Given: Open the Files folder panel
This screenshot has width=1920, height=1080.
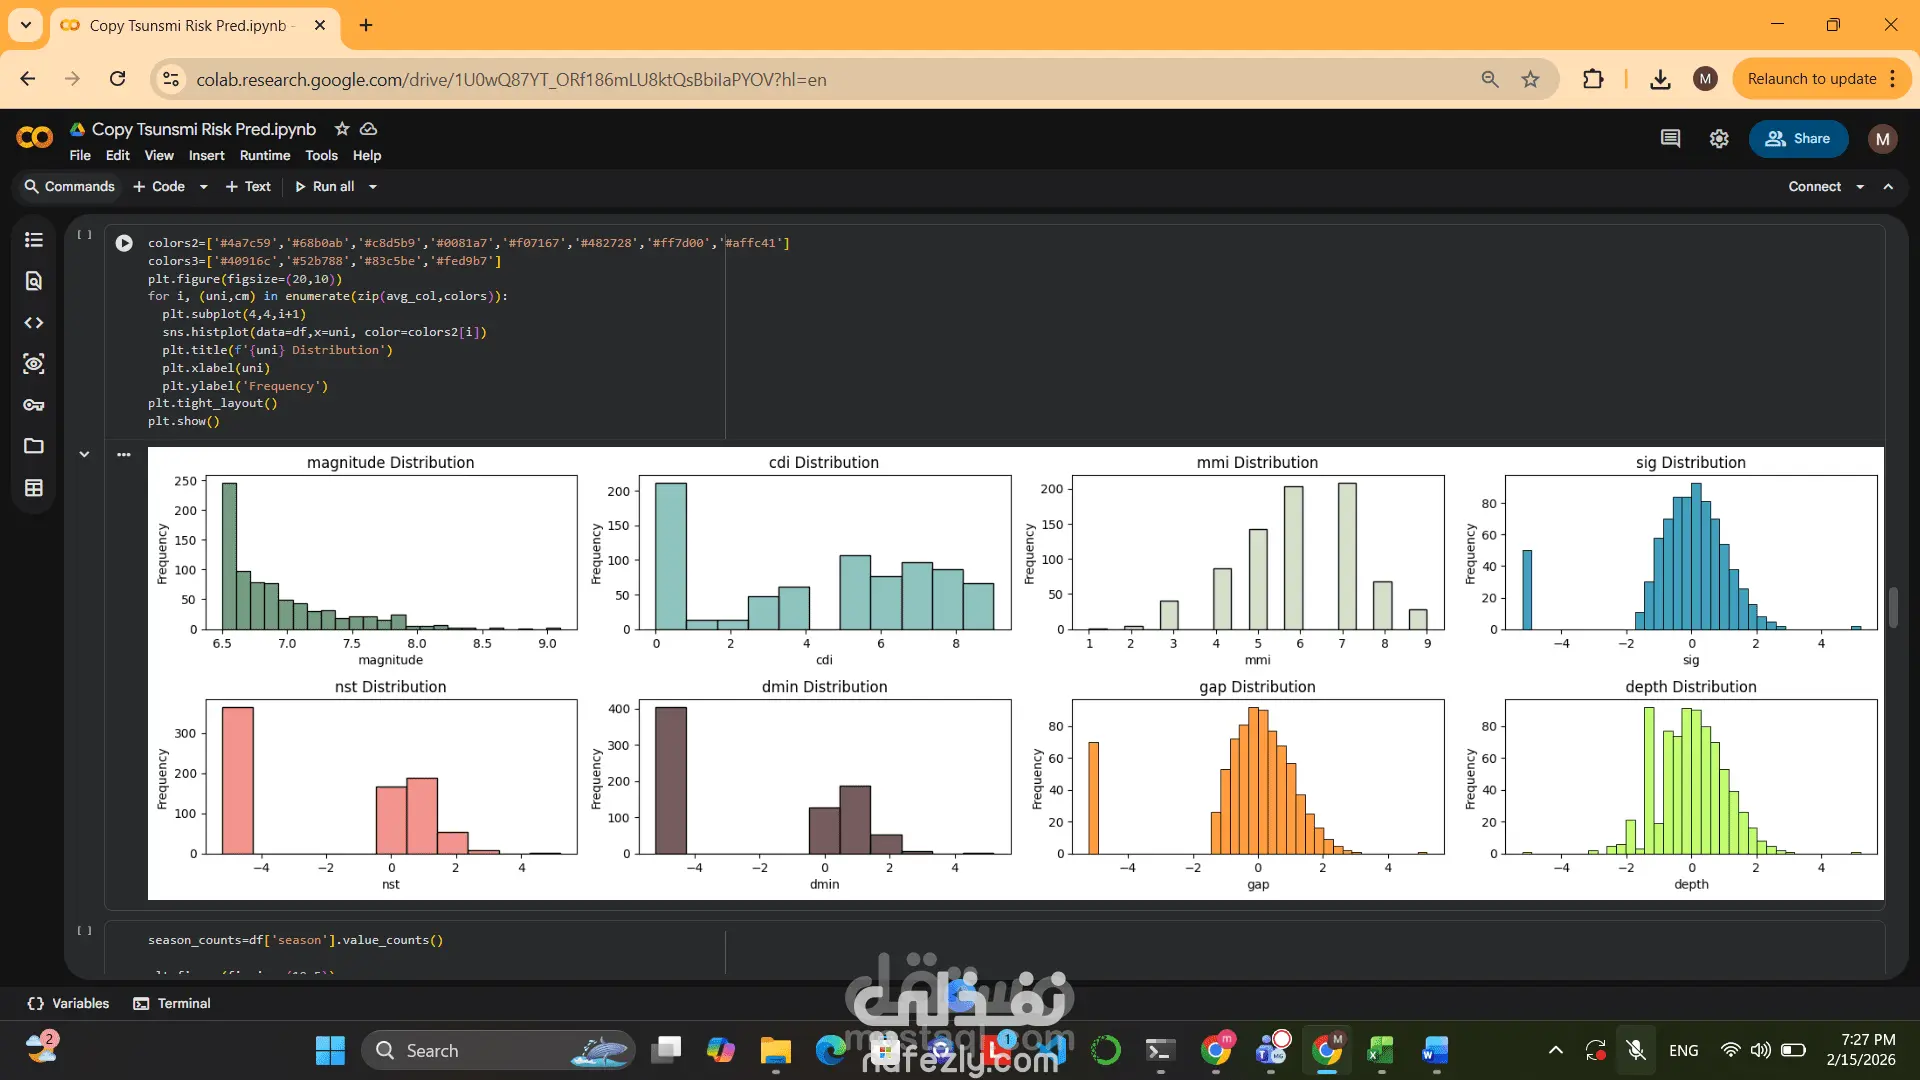Looking at the screenshot, I should 34,446.
